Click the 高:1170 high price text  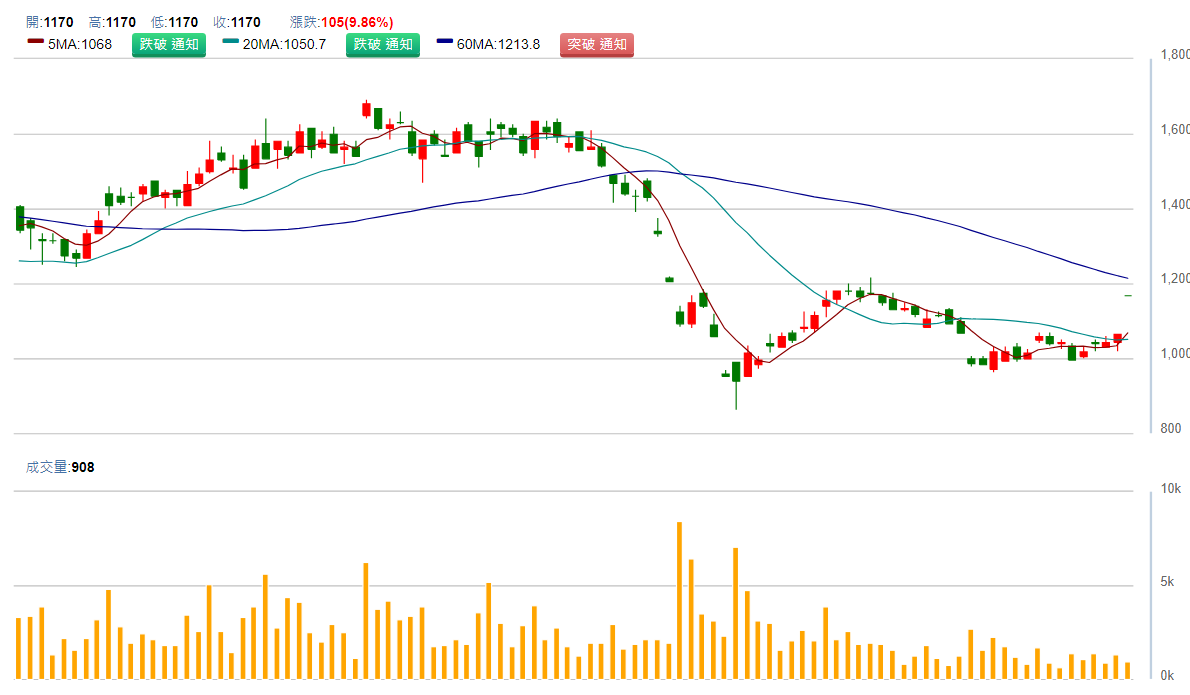click(x=112, y=22)
